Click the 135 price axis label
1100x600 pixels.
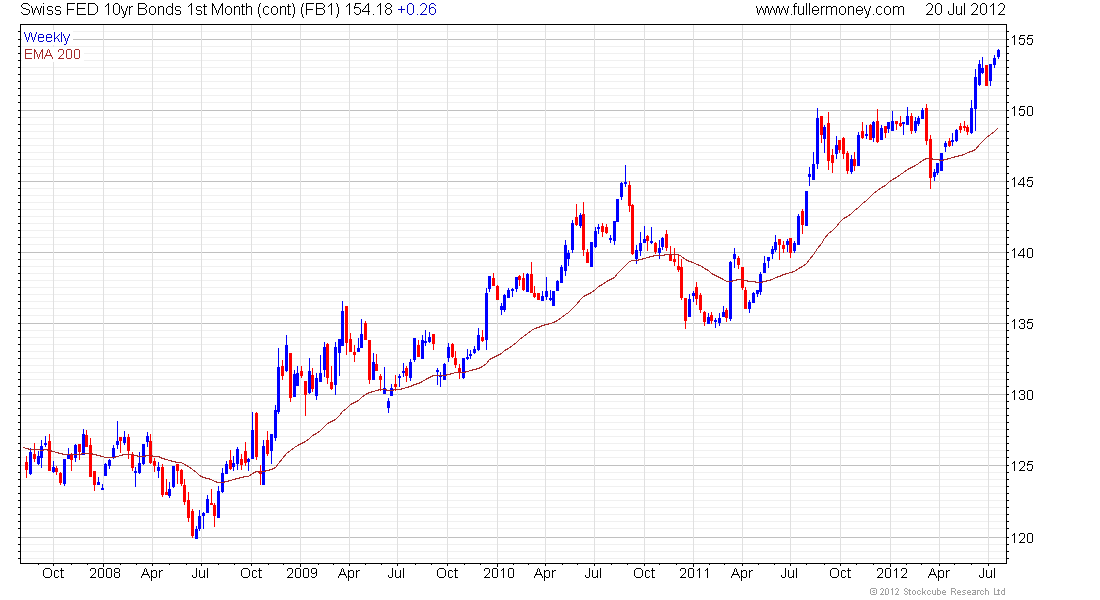click(x=1023, y=324)
